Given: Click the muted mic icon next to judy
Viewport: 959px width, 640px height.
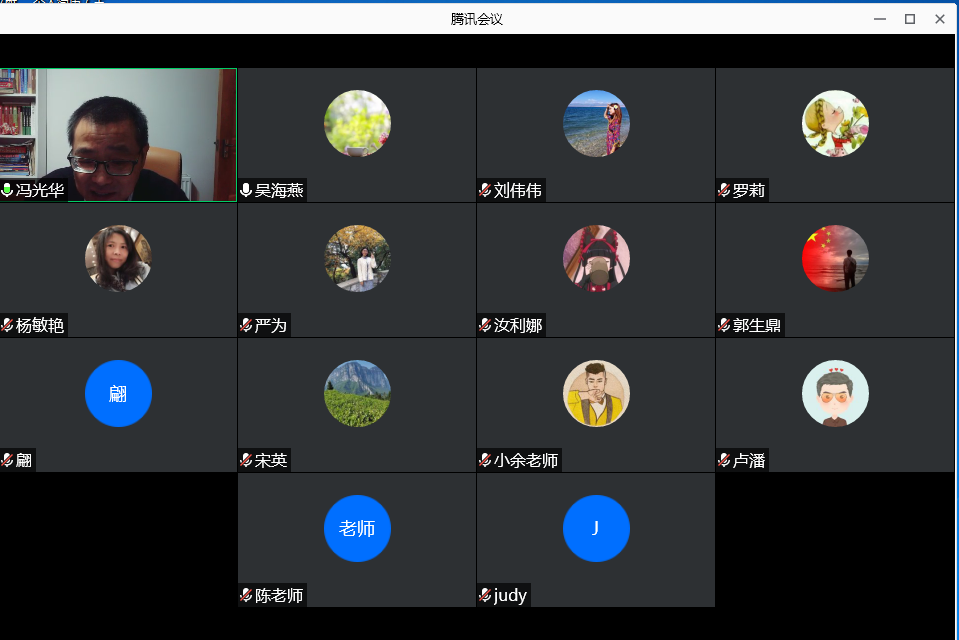Looking at the screenshot, I should [x=484, y=595].
